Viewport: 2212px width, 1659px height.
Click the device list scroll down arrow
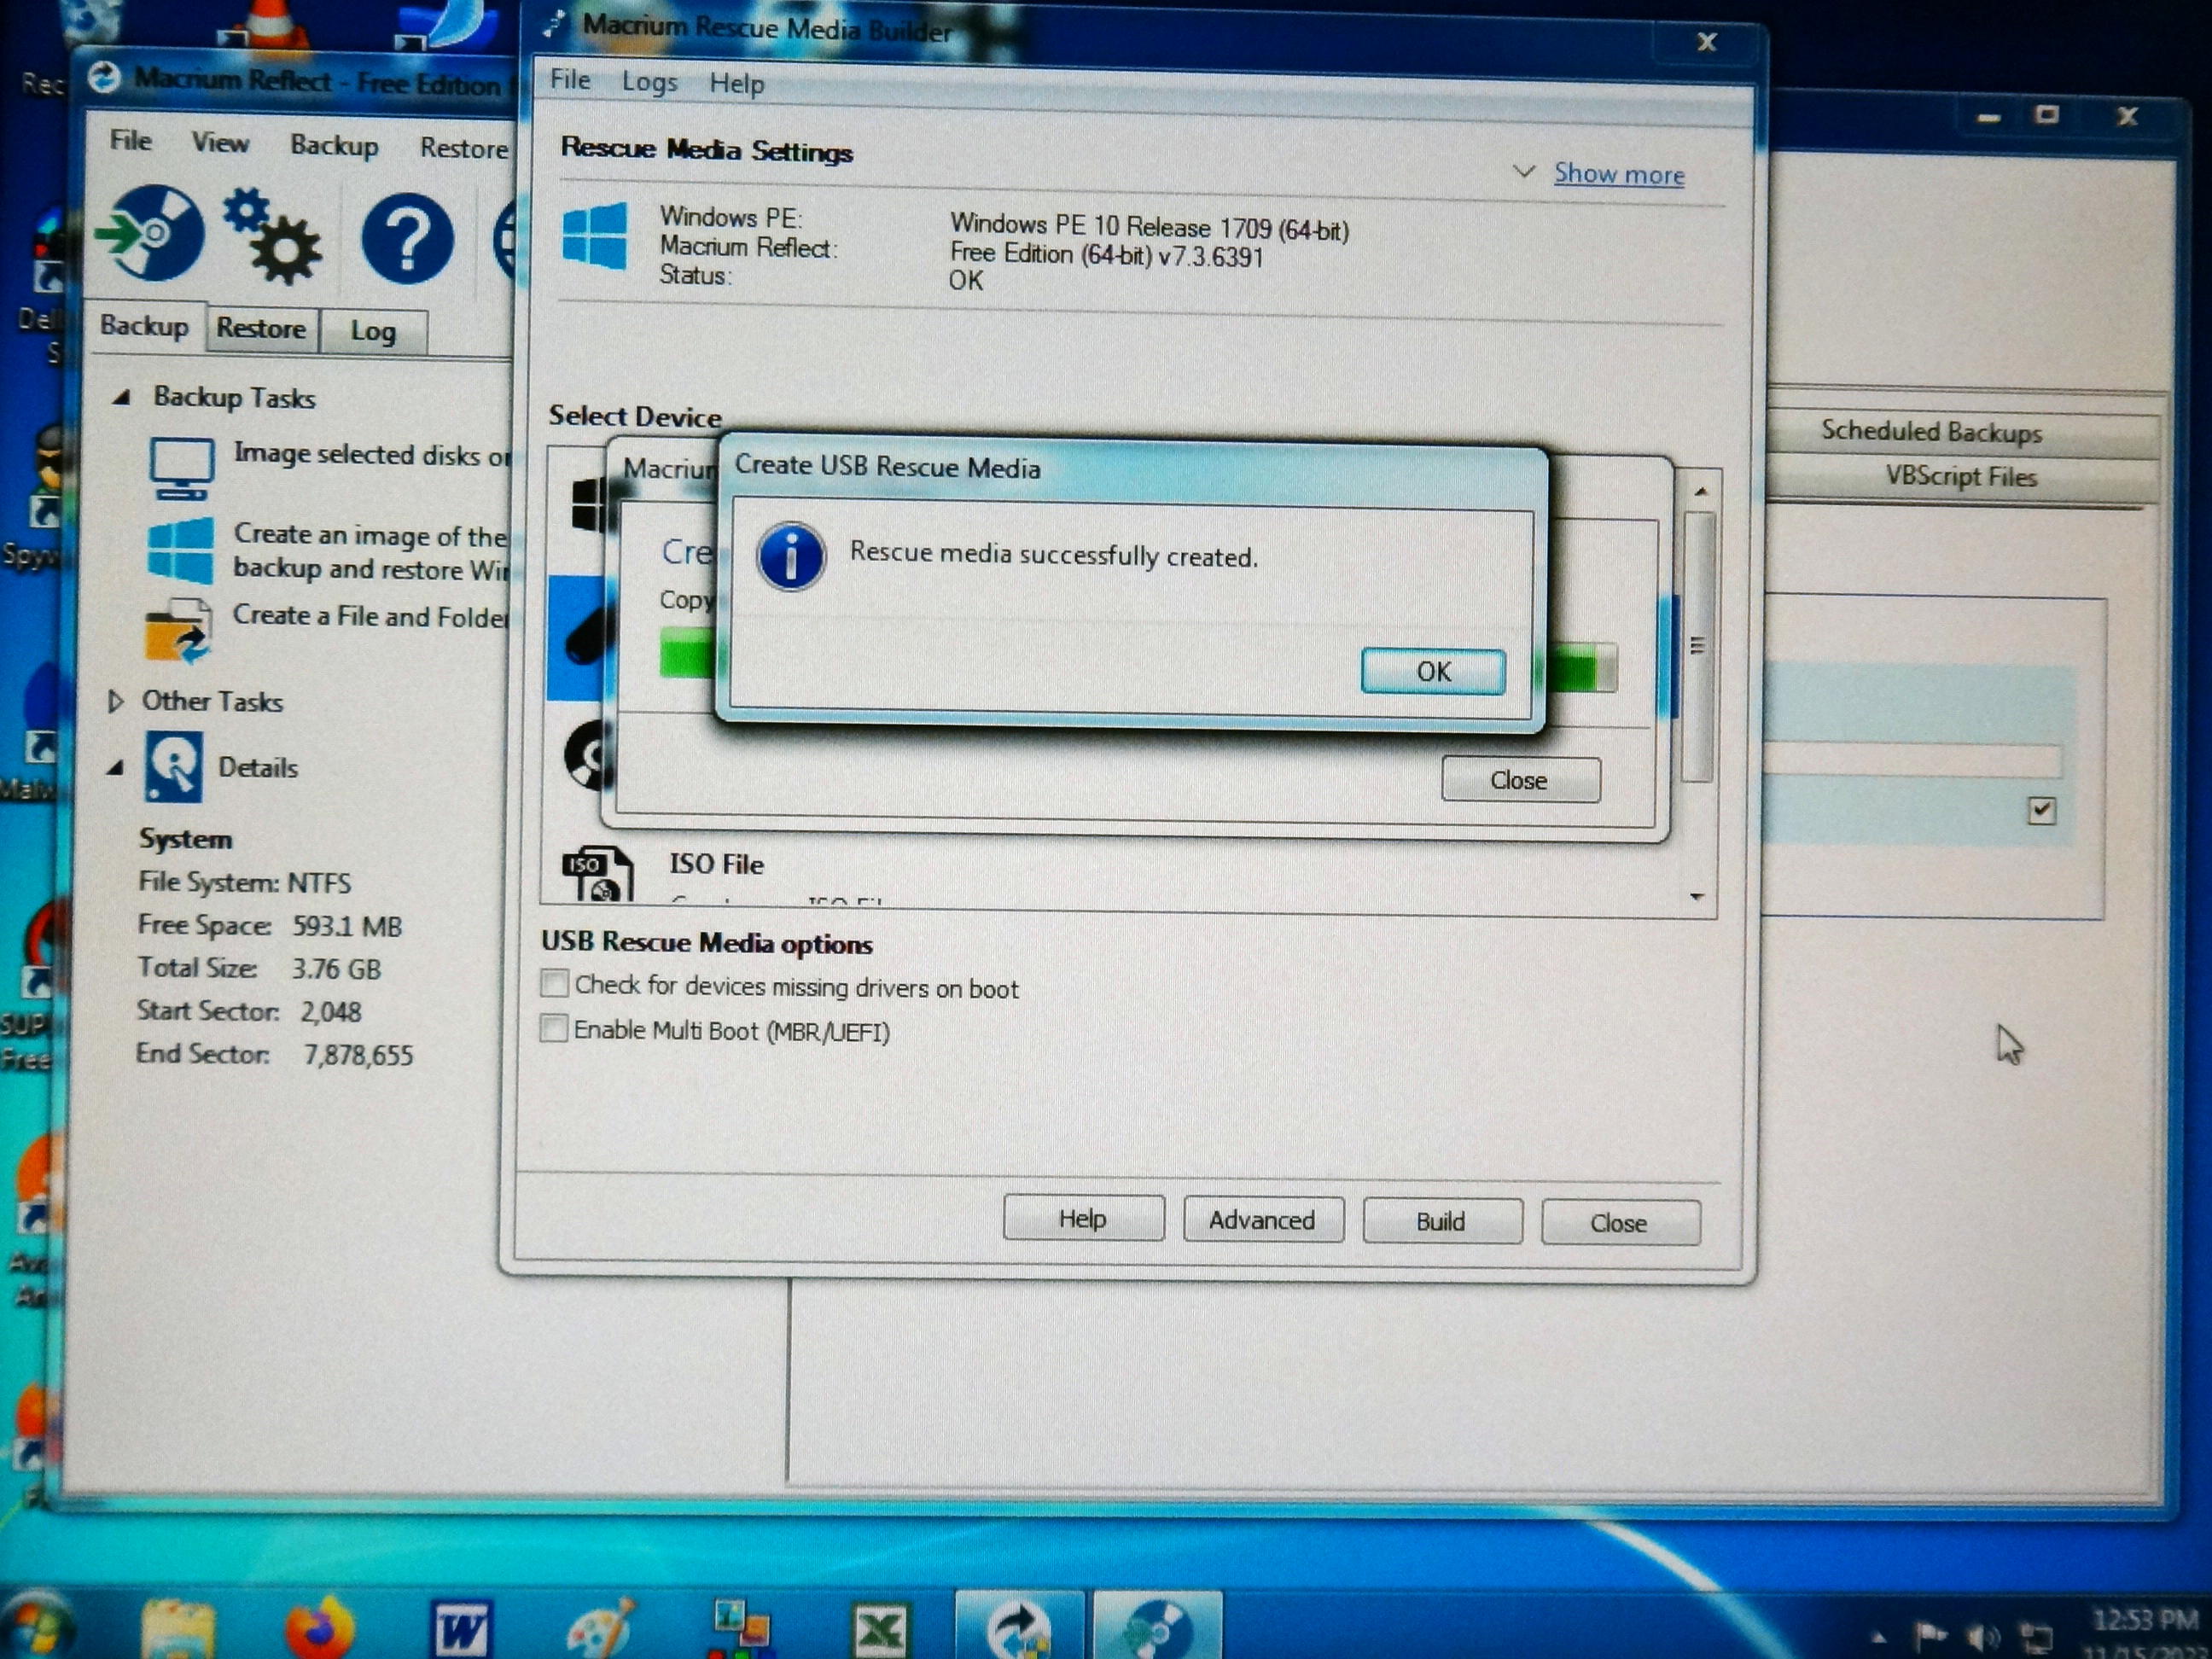click(1696, 896)
